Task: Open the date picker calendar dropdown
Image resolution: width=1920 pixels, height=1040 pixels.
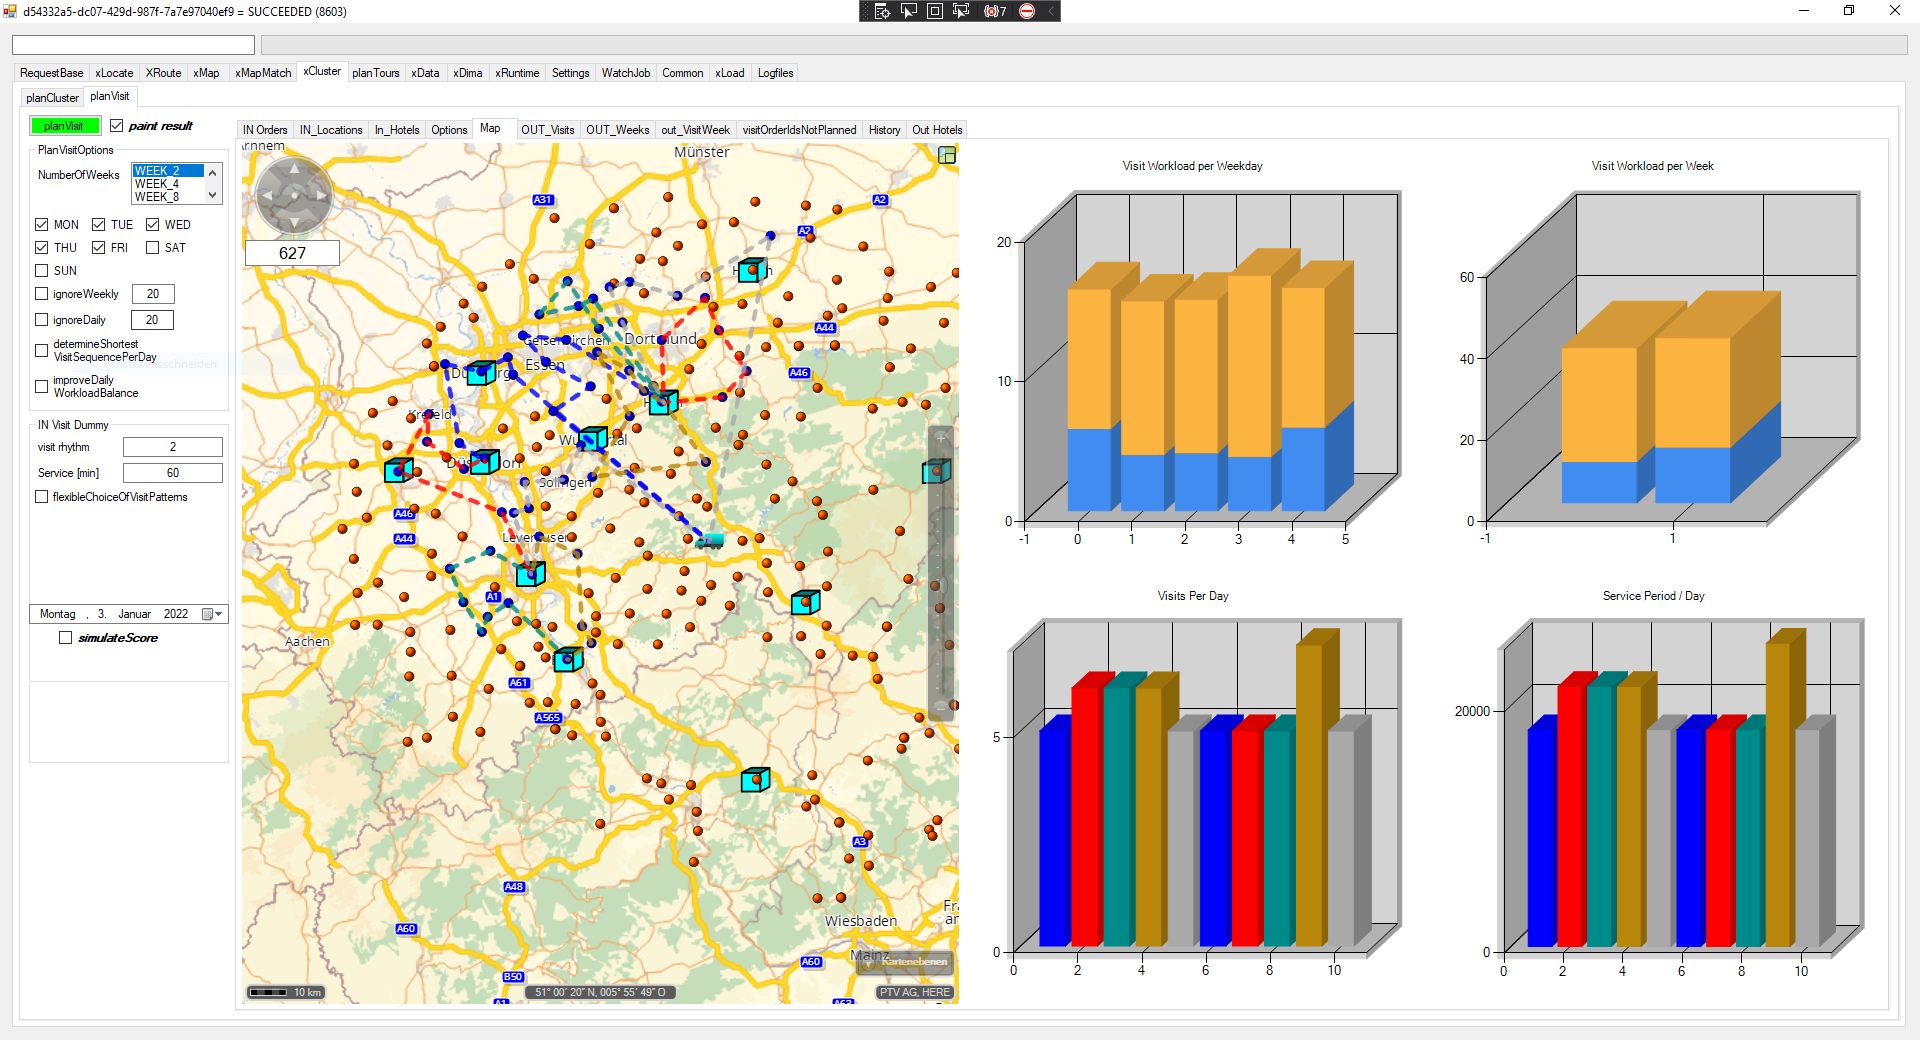Action: (x=212, y=614)
